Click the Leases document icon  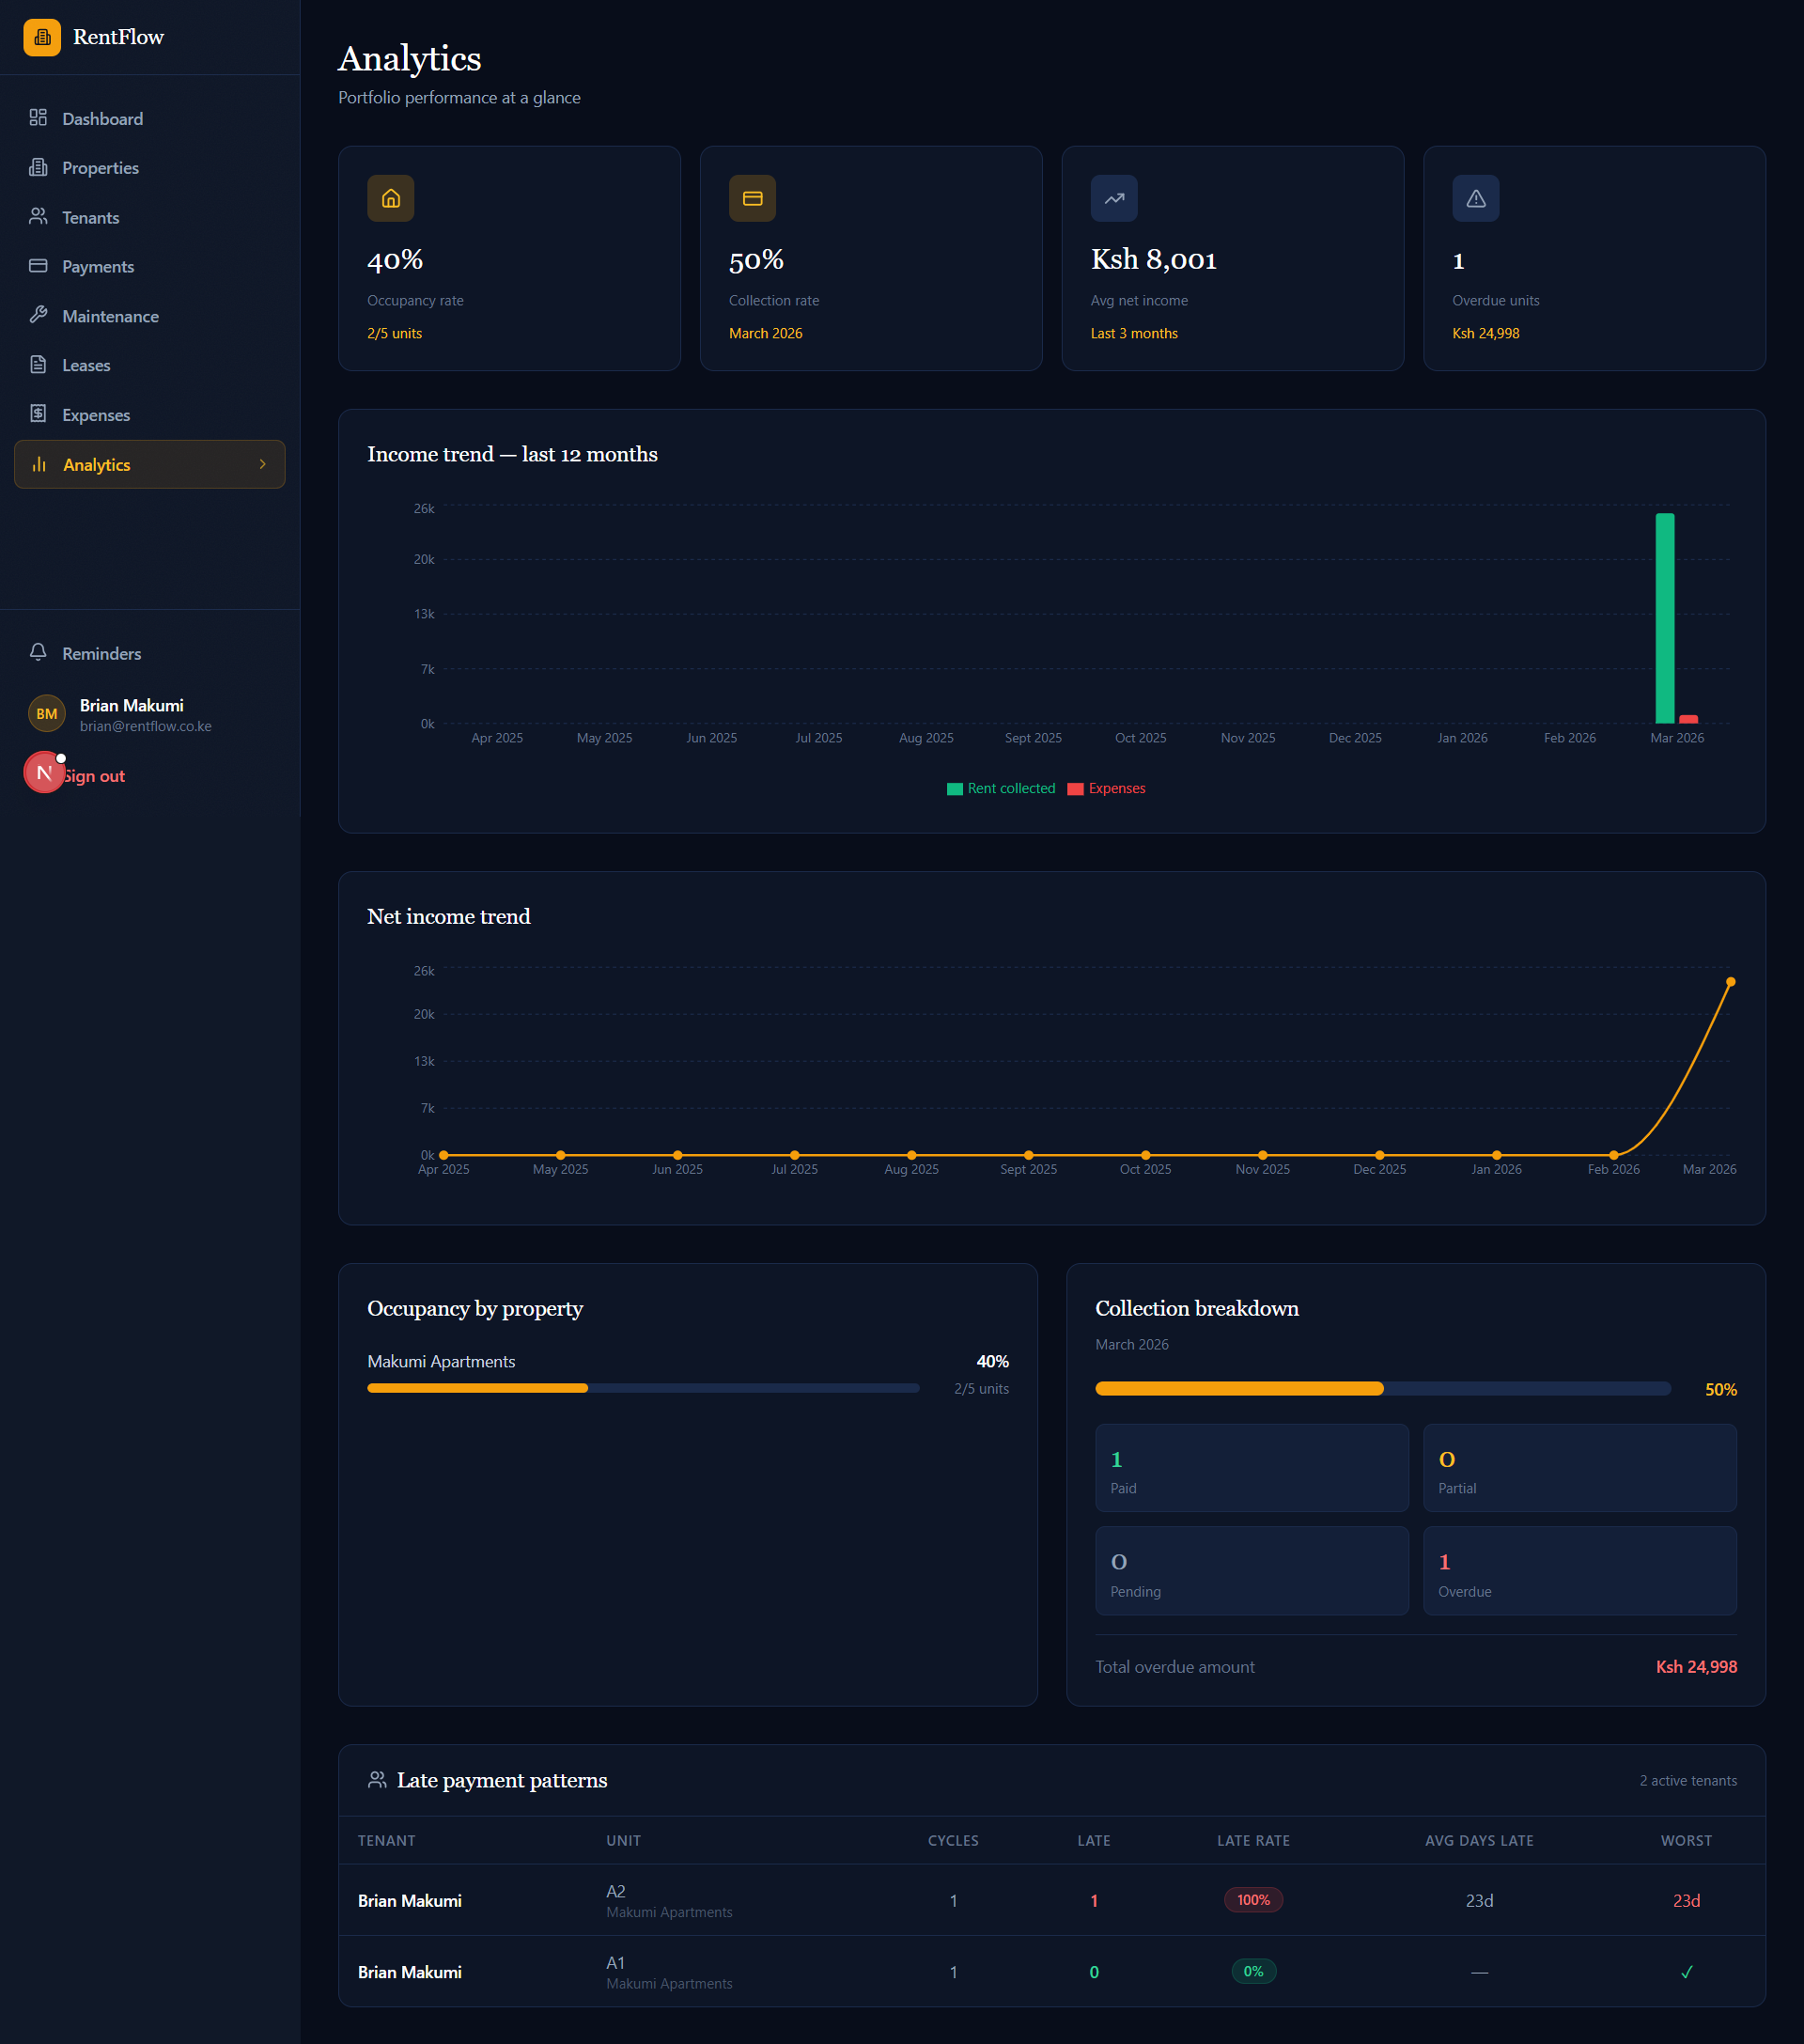38,364
